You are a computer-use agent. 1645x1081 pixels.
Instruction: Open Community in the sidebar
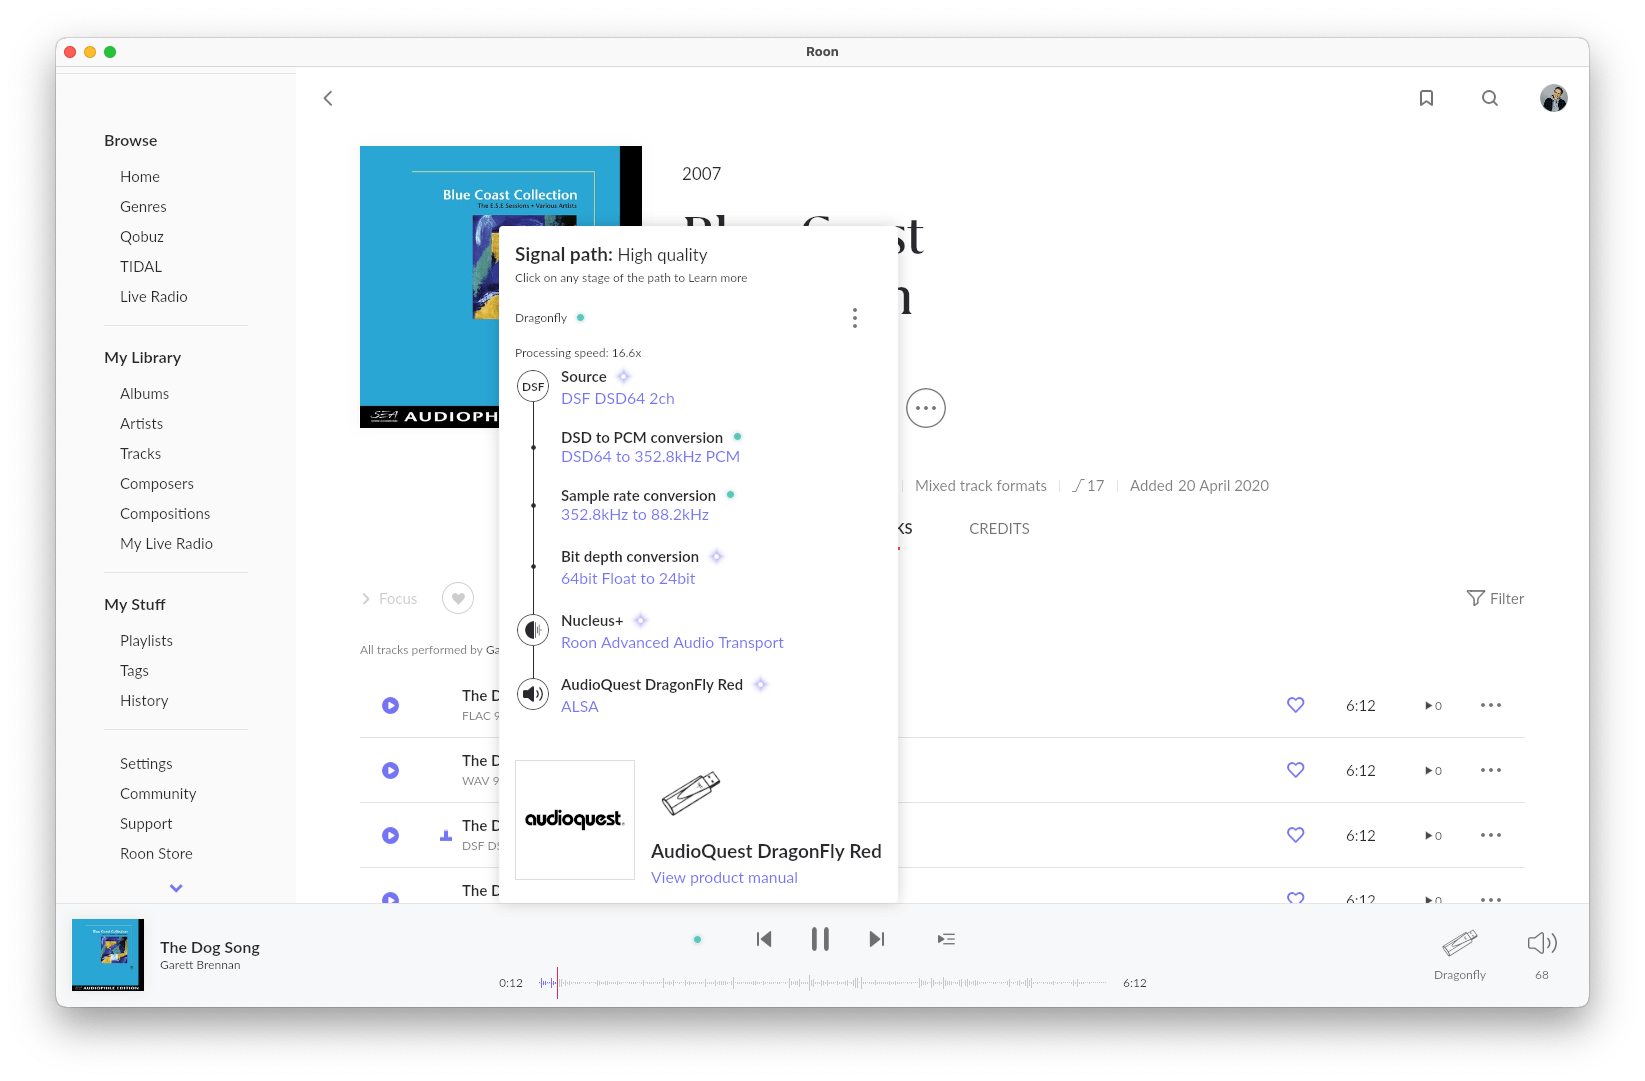tap(158, 794)
